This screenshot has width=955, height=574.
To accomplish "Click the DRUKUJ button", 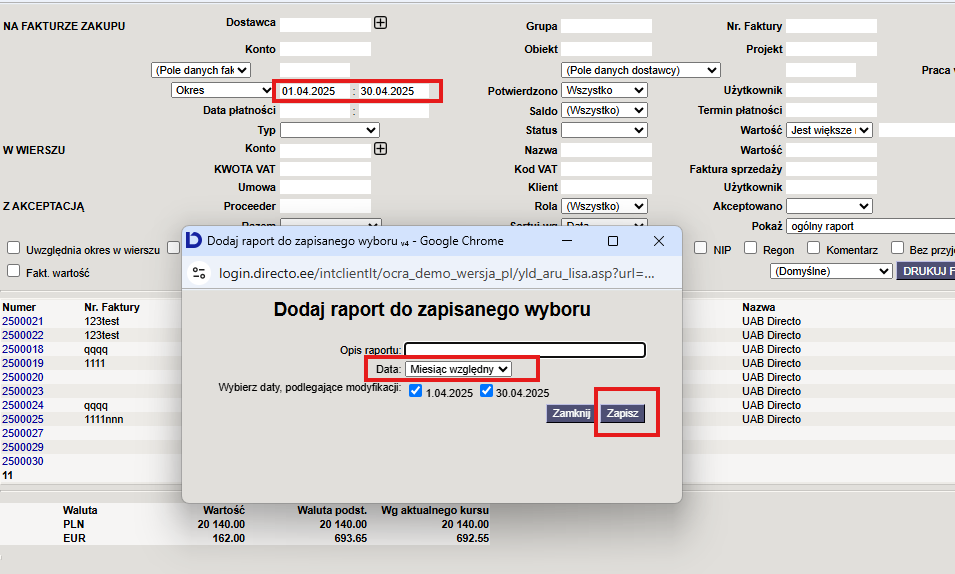I will click(x=926, y=271).
